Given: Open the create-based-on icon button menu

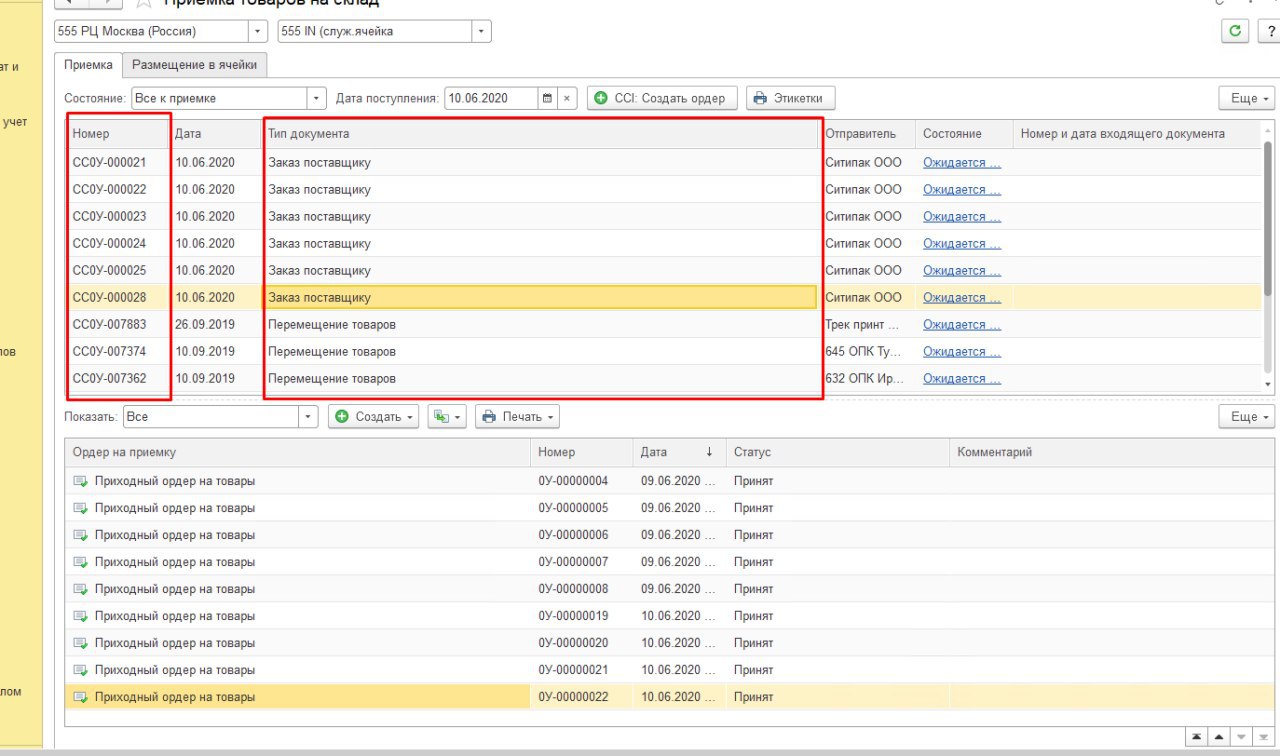Looking at the screenshot, I should click(x=447, y=417).
